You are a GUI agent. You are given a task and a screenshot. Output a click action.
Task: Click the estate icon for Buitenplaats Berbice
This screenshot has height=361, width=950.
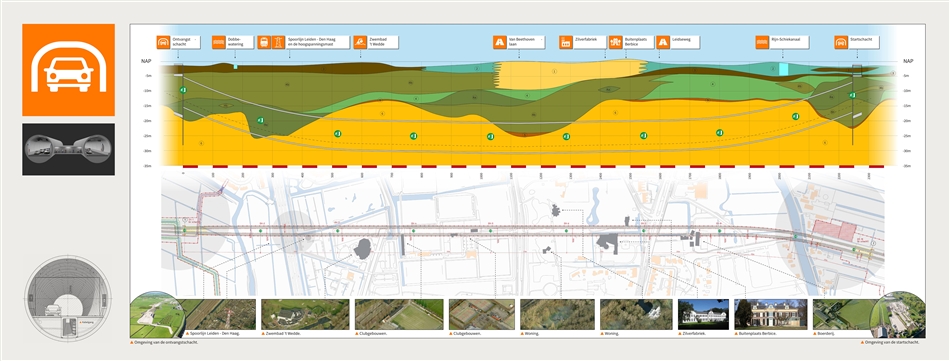(x=616, y=42)
